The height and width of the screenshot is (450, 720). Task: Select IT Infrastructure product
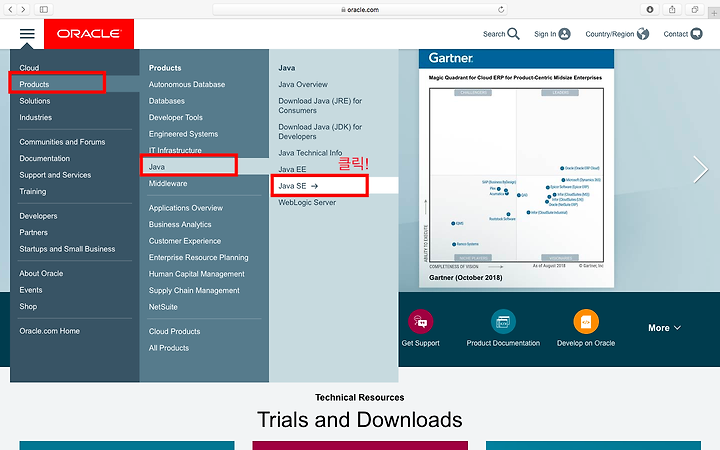pyautogui.click(x=175, y=150)
